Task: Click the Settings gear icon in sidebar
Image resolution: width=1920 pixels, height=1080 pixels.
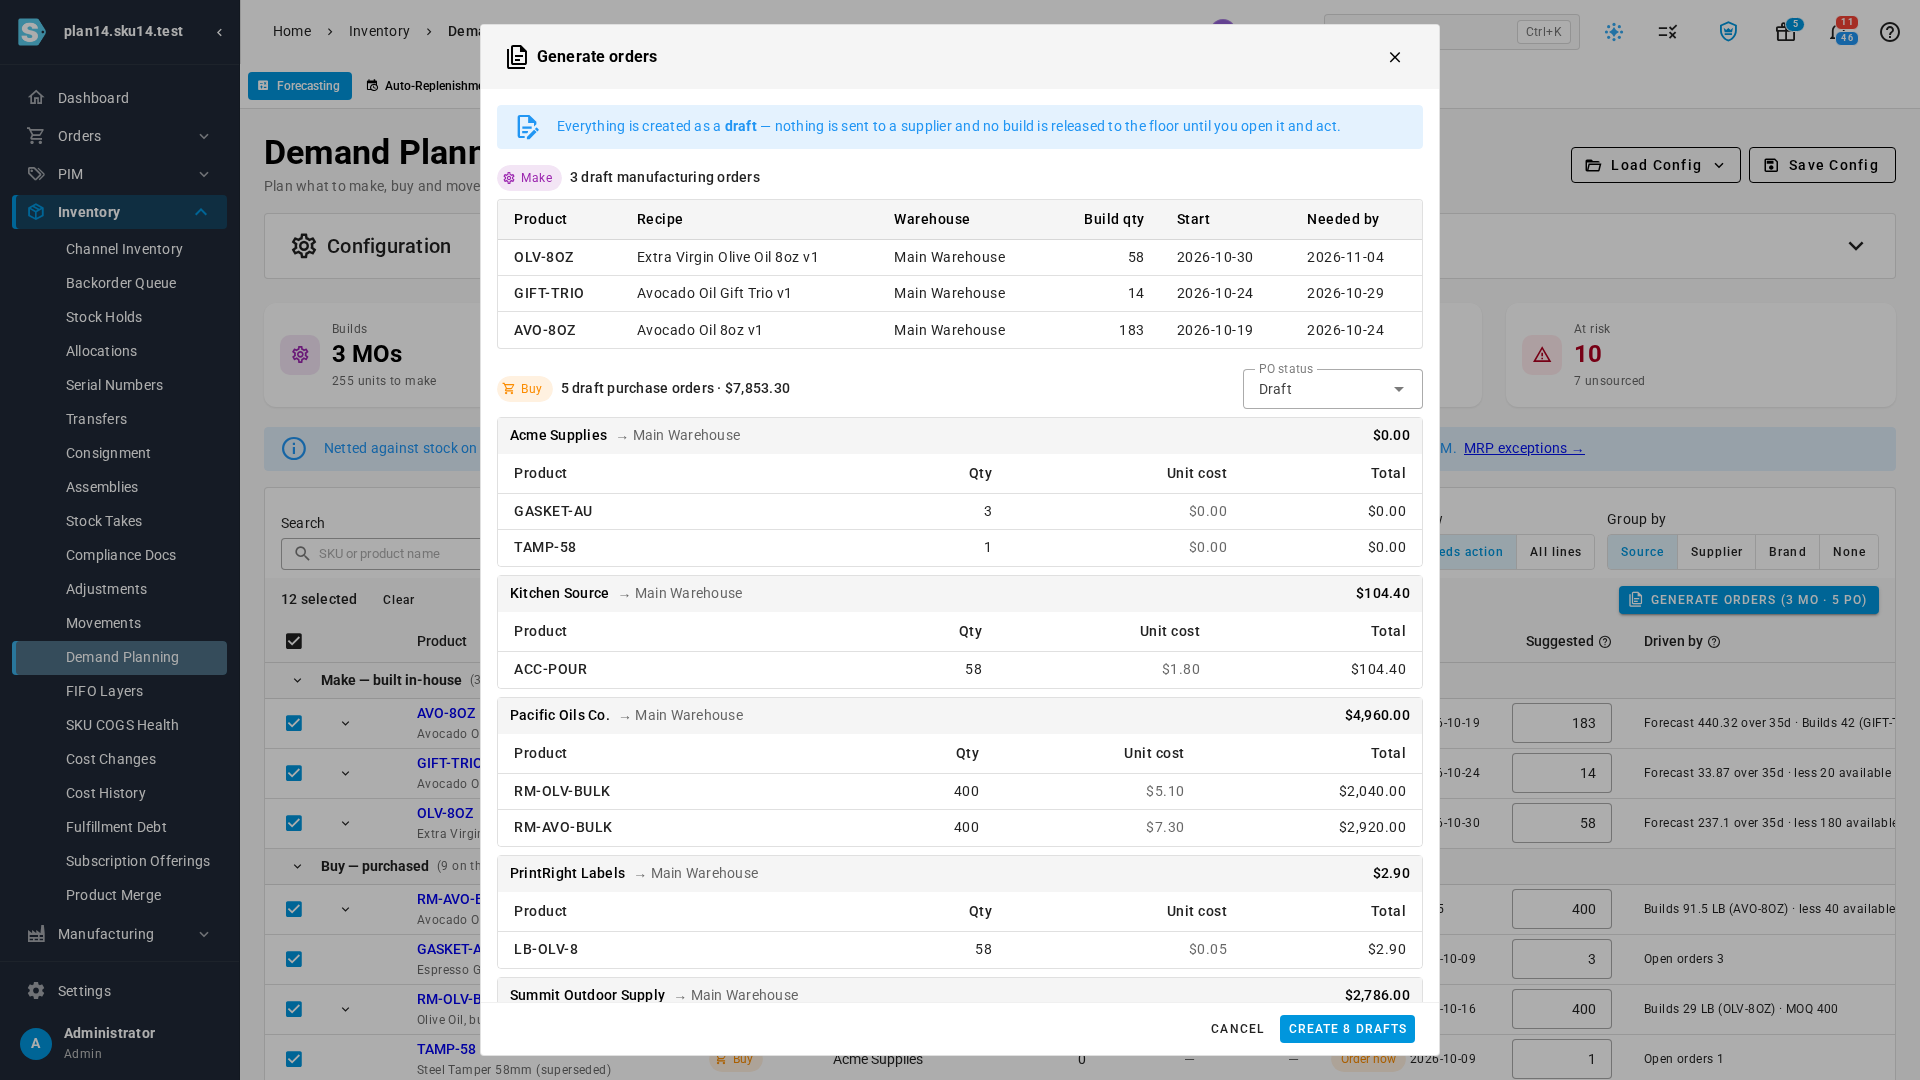Action: 36,991
